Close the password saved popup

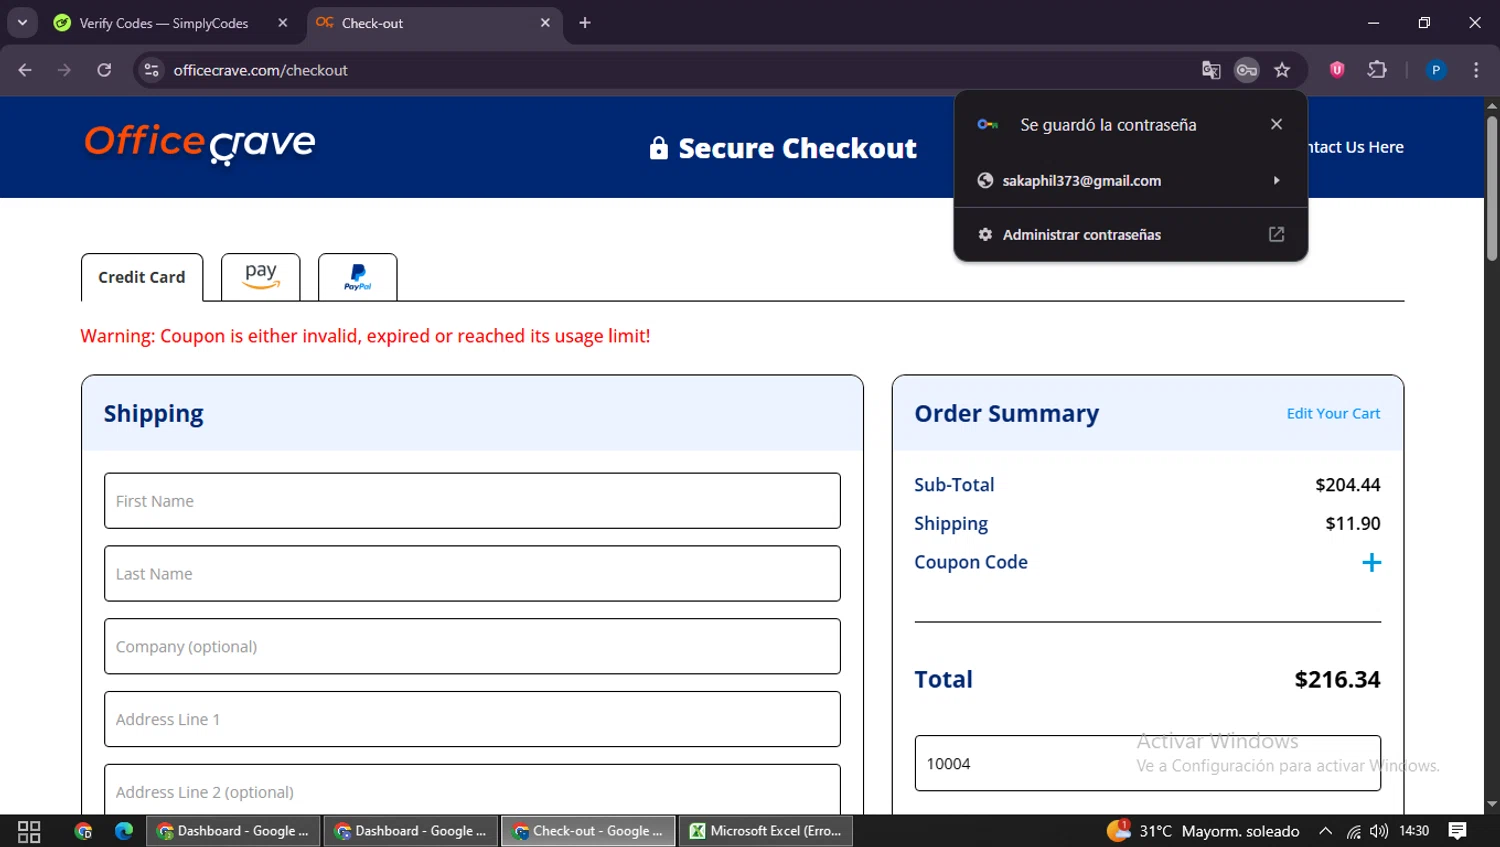pos(1276,124)
